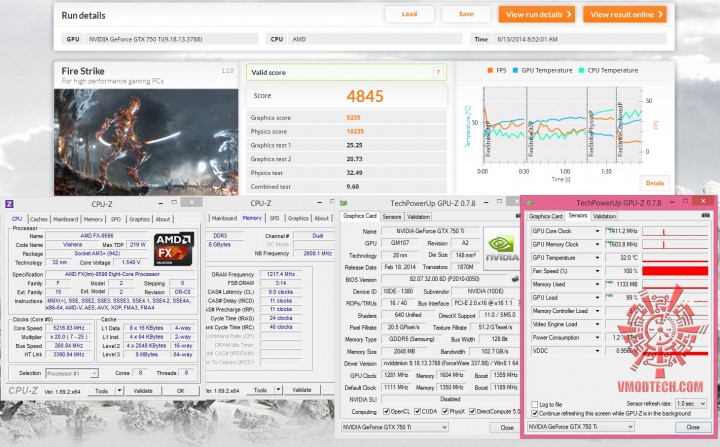This screenshot has width=720, height=447.
Task: Click Tools button in CPU-Z CPU window
Action: coord(101,390)
